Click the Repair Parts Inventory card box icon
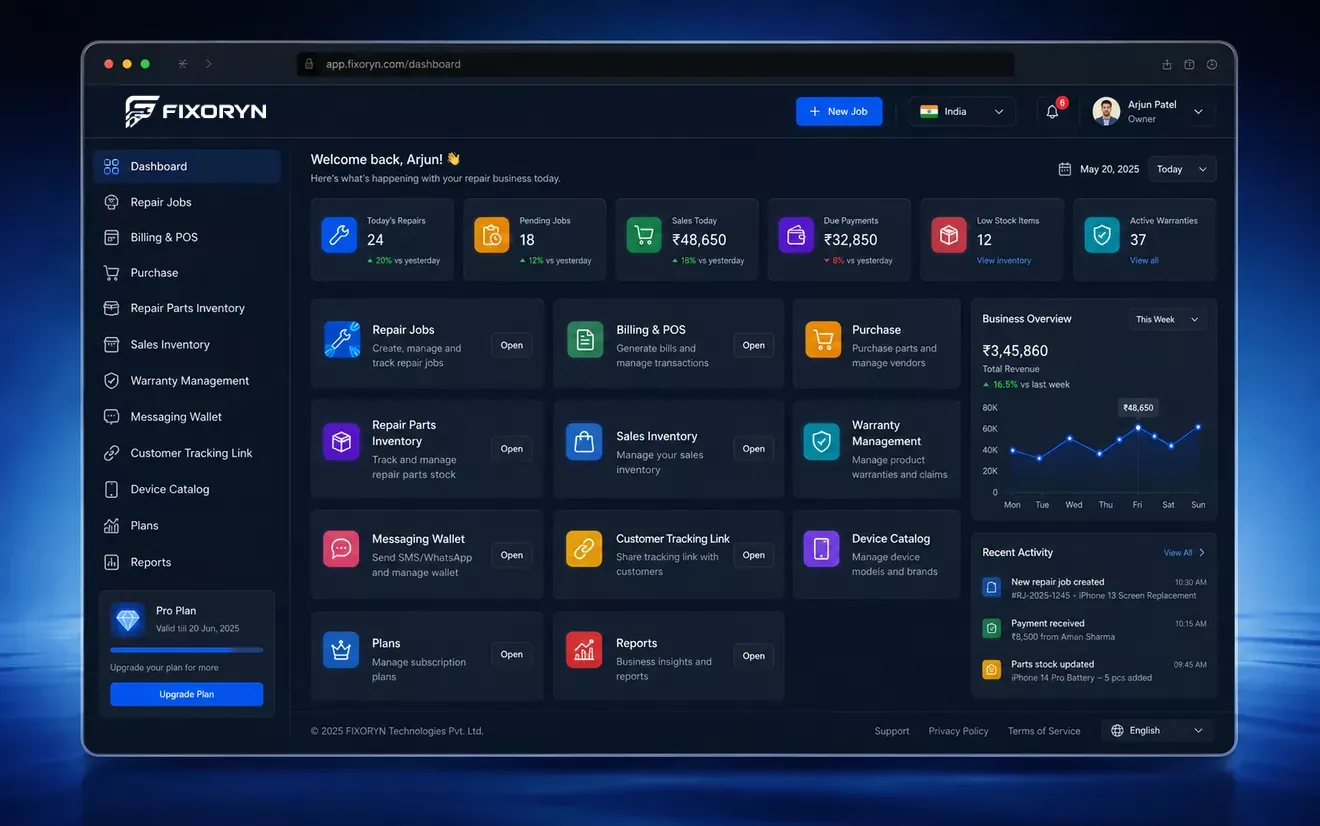The image size is (1320, 826). [342, 442]
